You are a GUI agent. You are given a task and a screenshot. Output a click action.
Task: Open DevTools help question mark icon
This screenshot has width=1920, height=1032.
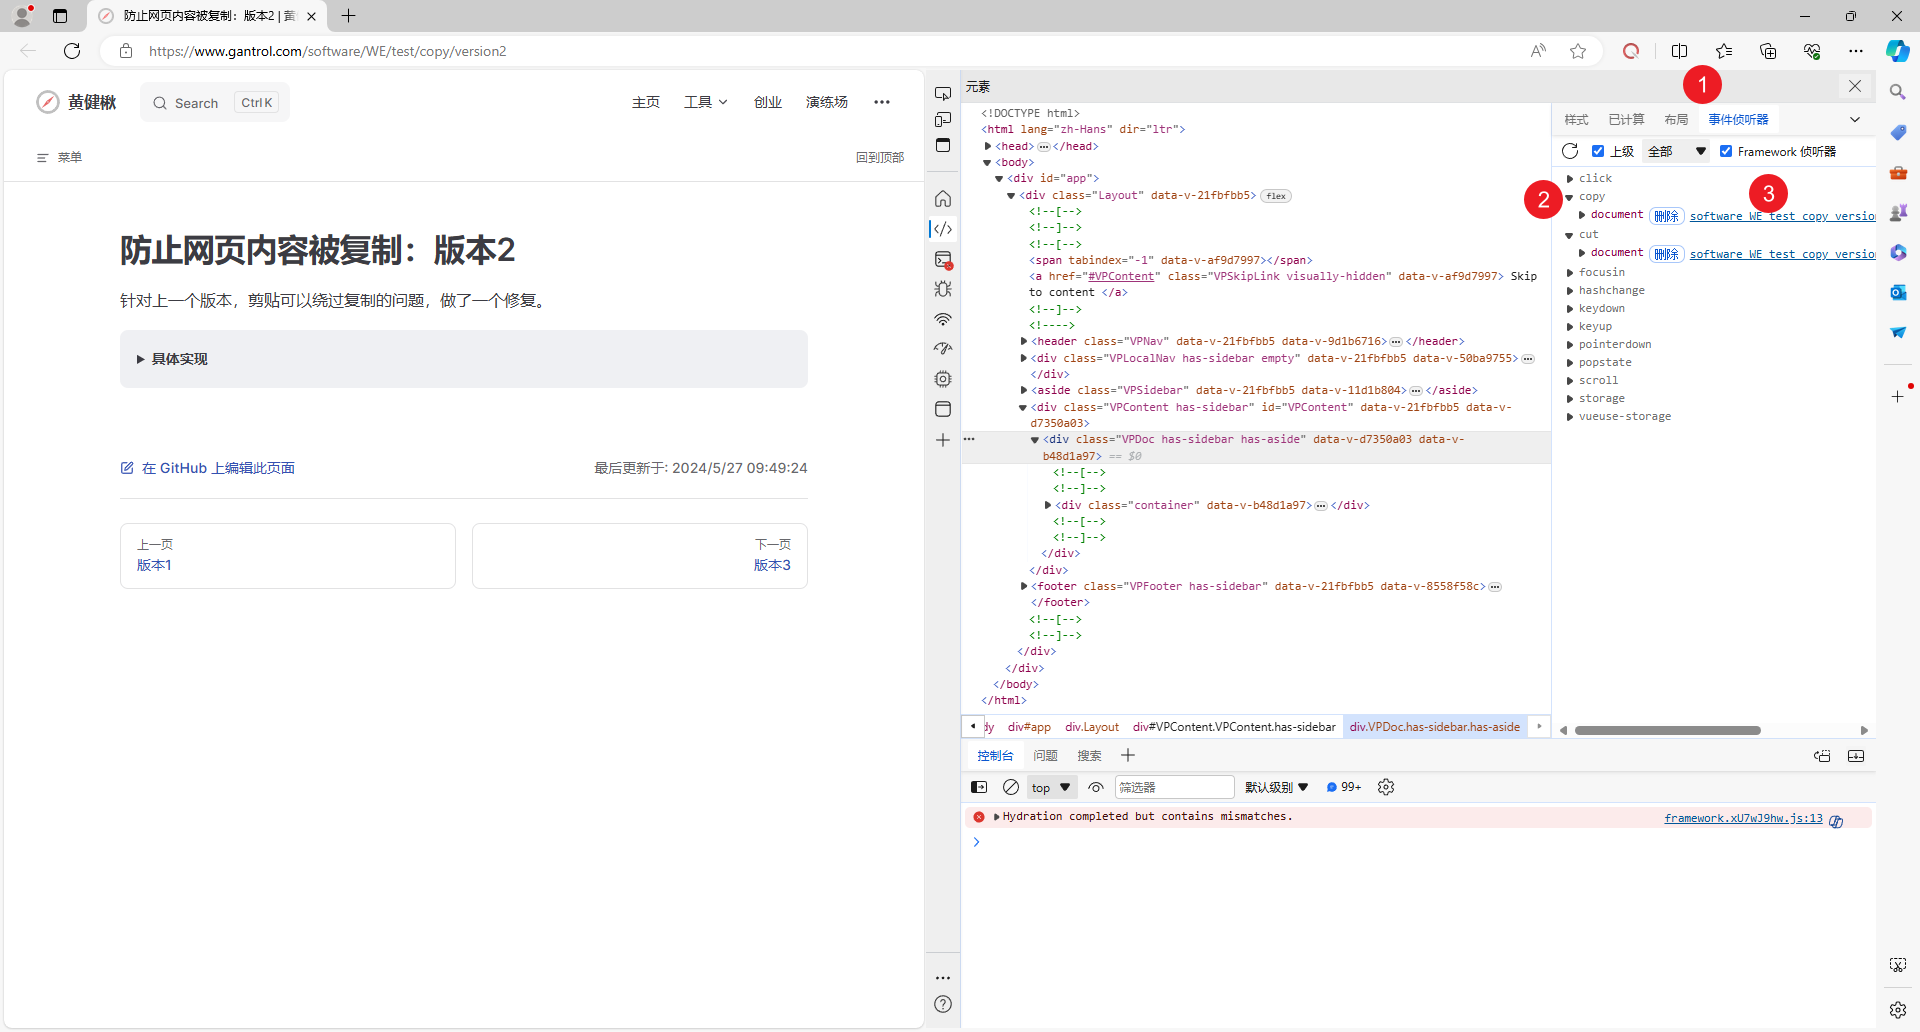pyautogui.click(x=942, y=1004)
